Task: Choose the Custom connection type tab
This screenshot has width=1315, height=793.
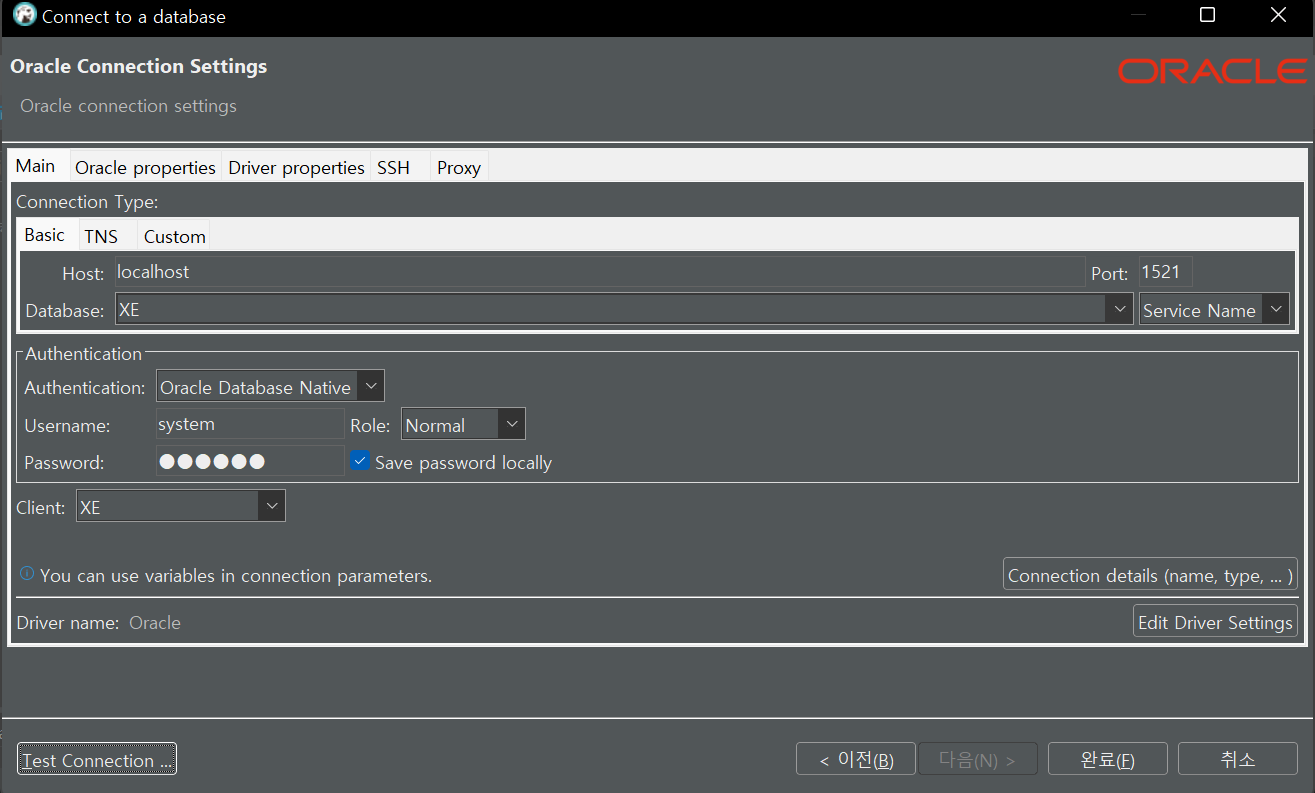Action: pyautogui.click(x=174, y=237)
